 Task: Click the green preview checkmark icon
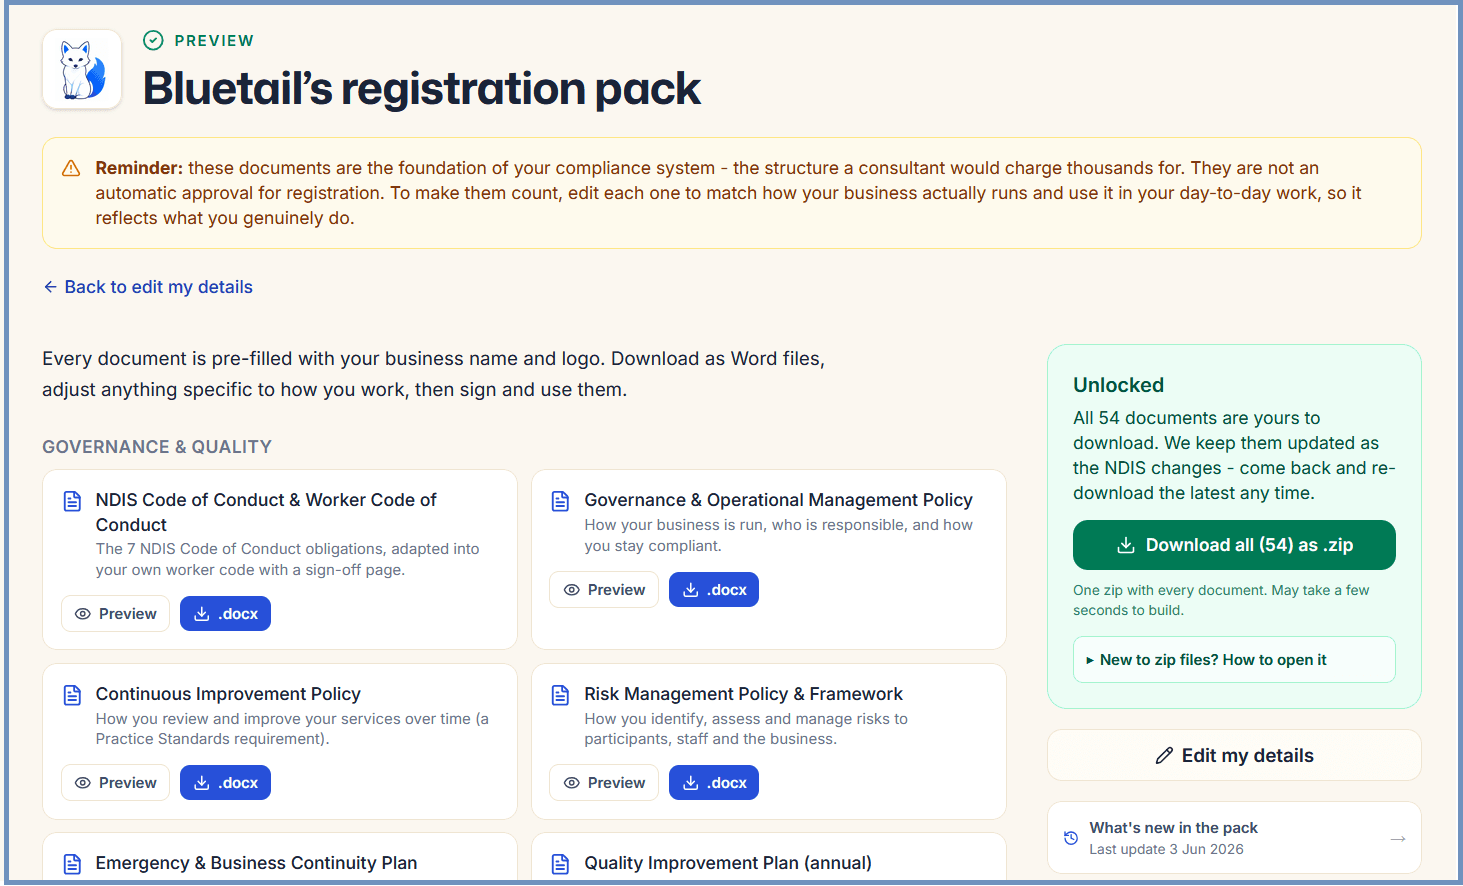pyautogui.click(x=153, y=40)
